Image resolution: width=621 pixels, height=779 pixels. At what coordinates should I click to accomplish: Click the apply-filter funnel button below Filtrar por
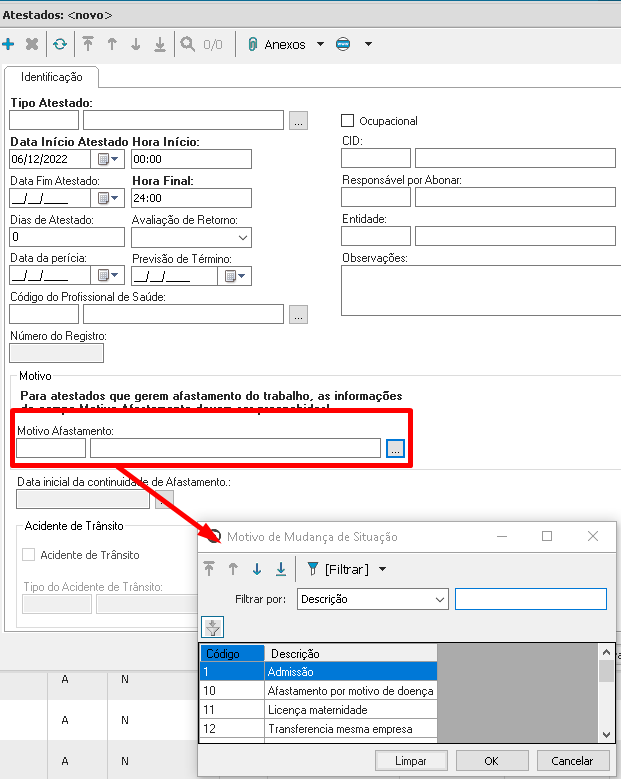[213, 627]
